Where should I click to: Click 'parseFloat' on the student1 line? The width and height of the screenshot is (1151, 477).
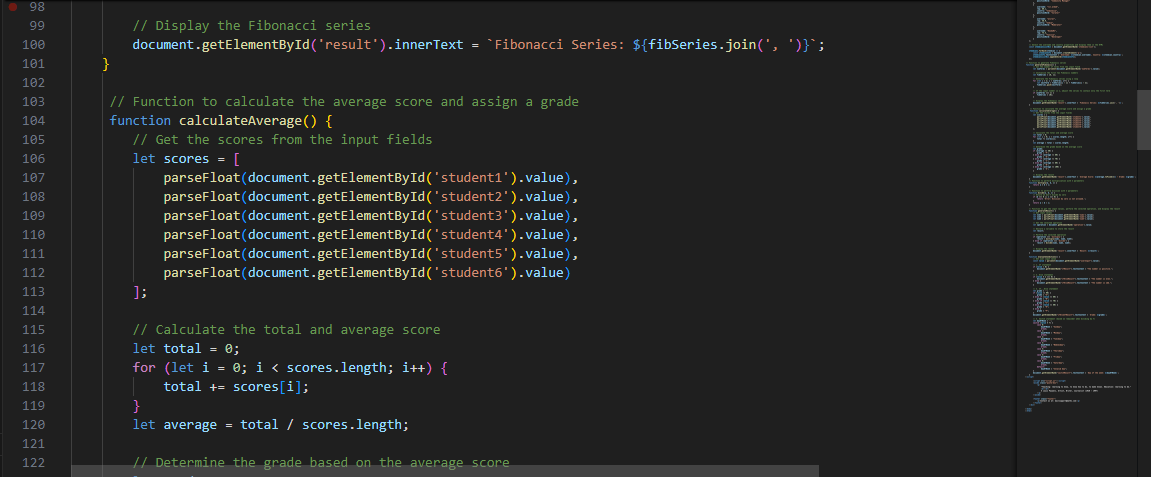pos(202,178)
